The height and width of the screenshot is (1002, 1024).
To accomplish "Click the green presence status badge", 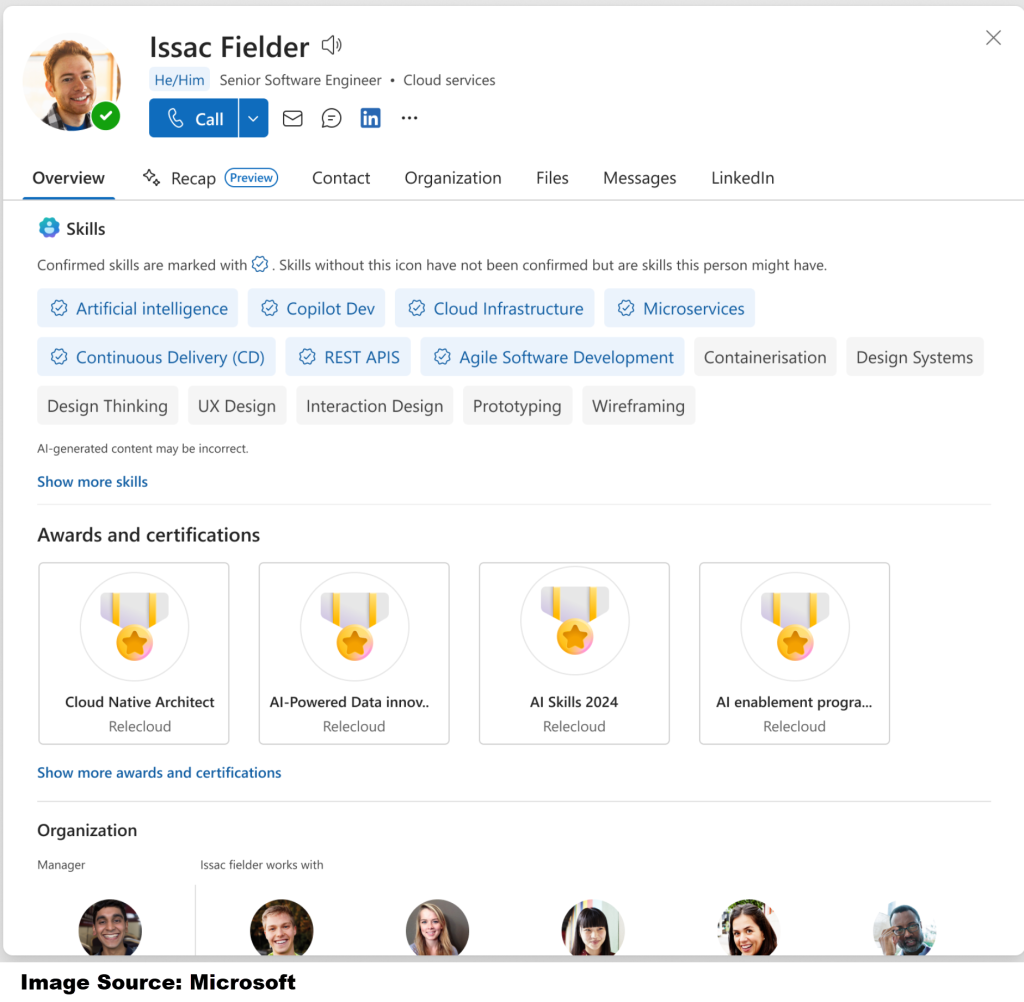I will (106, 116).
